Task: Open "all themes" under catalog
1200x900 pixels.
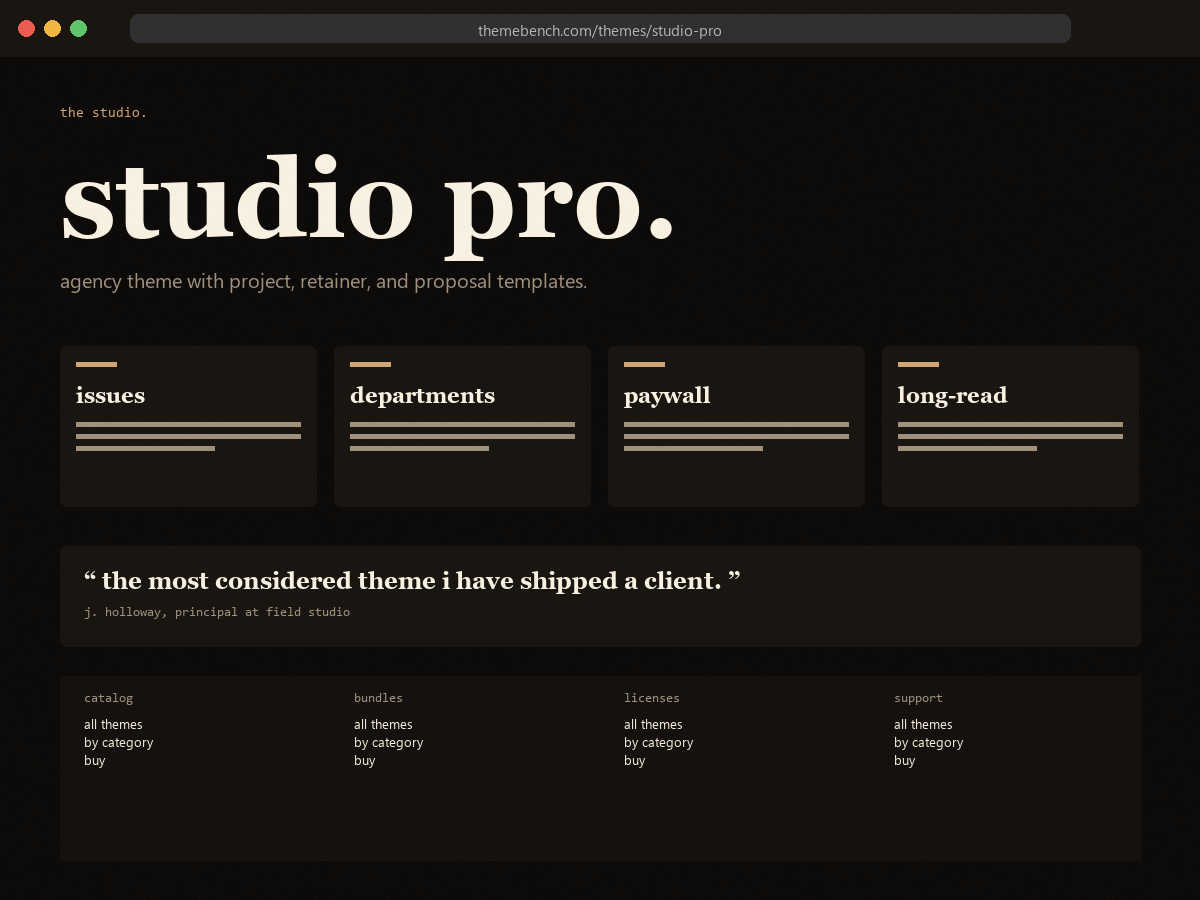Action: tap(113, 724)
